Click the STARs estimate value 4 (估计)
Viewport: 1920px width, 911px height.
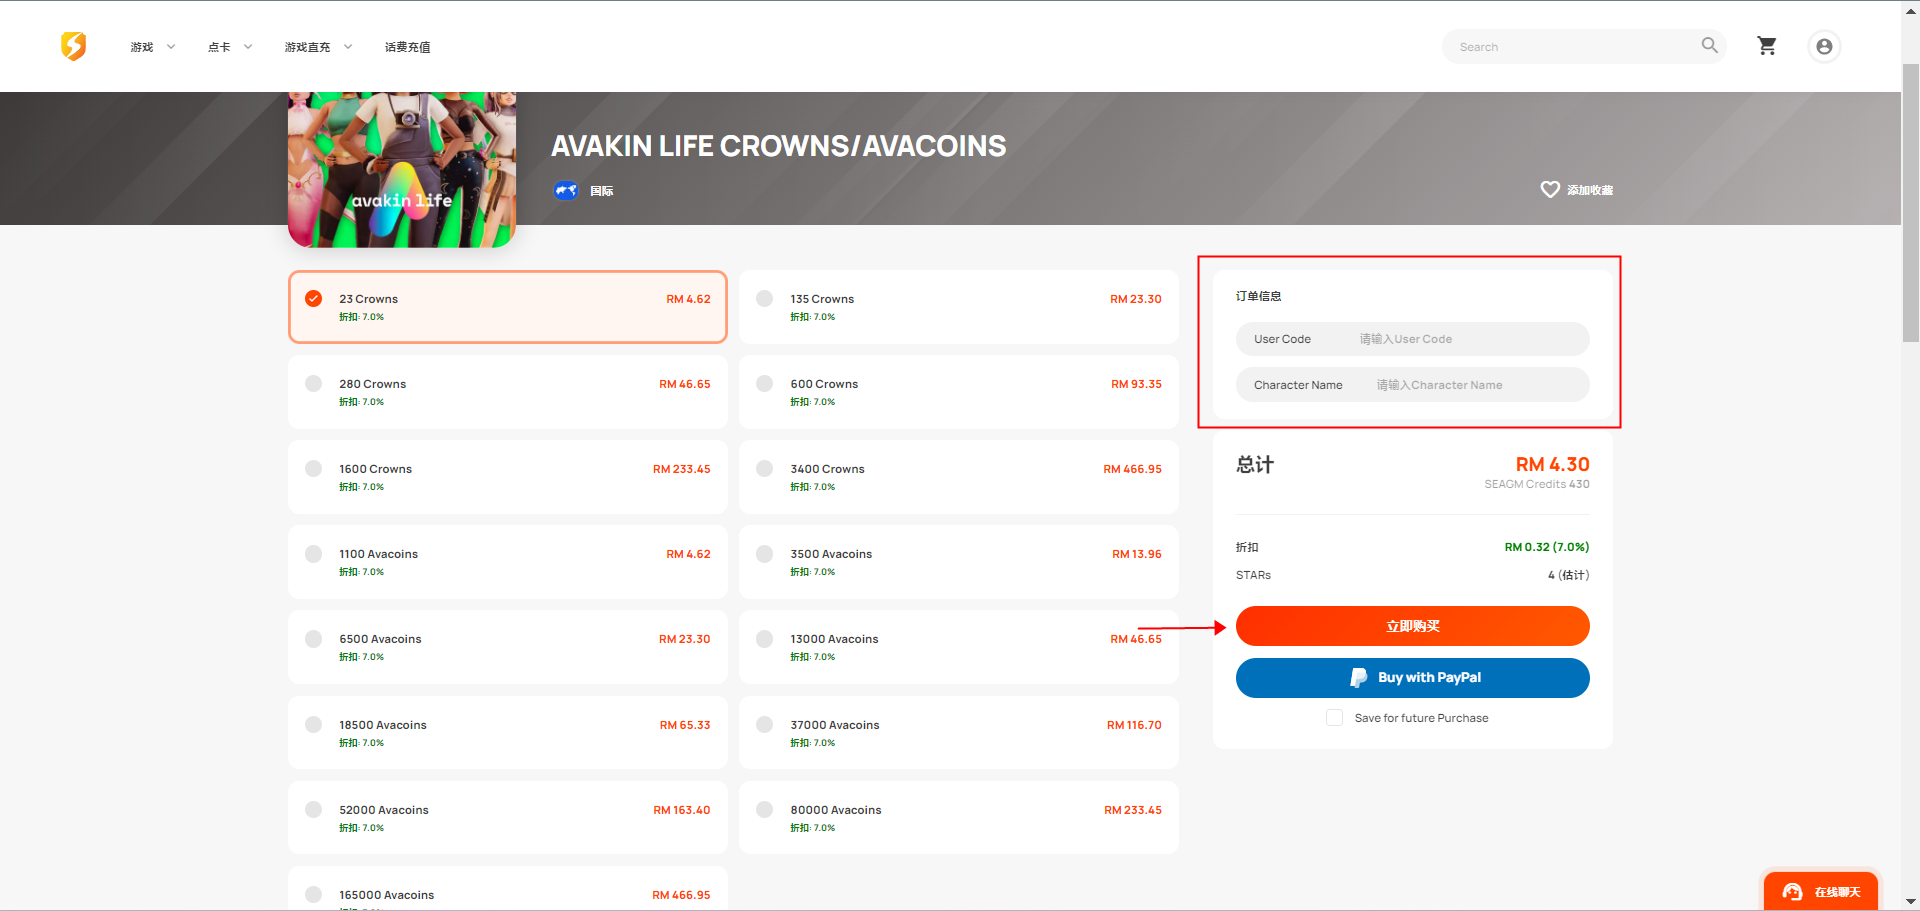1569,575
